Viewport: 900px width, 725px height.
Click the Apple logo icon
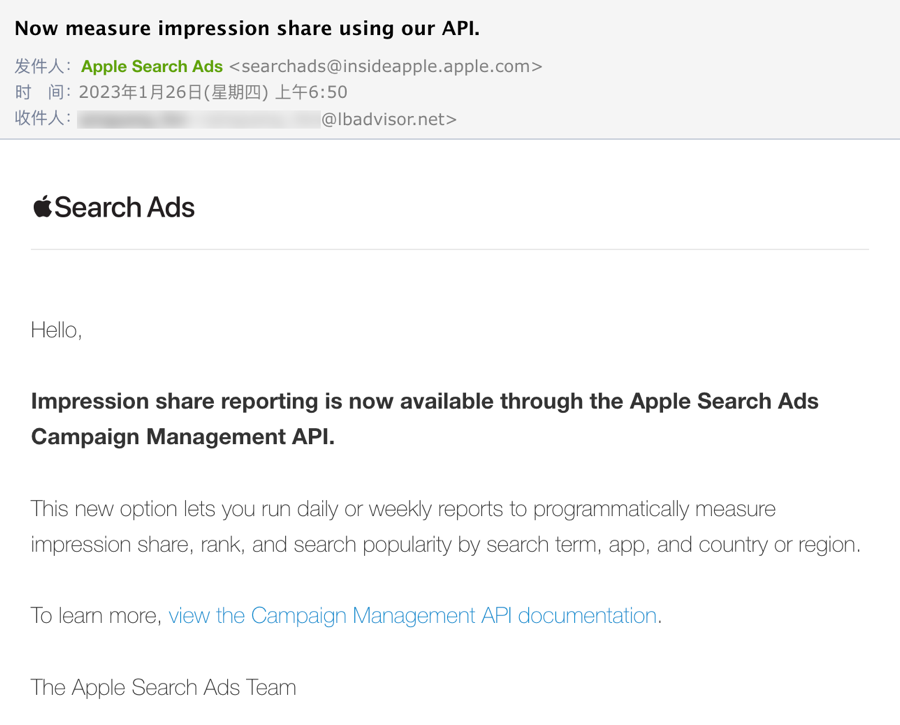coord(42,206)
